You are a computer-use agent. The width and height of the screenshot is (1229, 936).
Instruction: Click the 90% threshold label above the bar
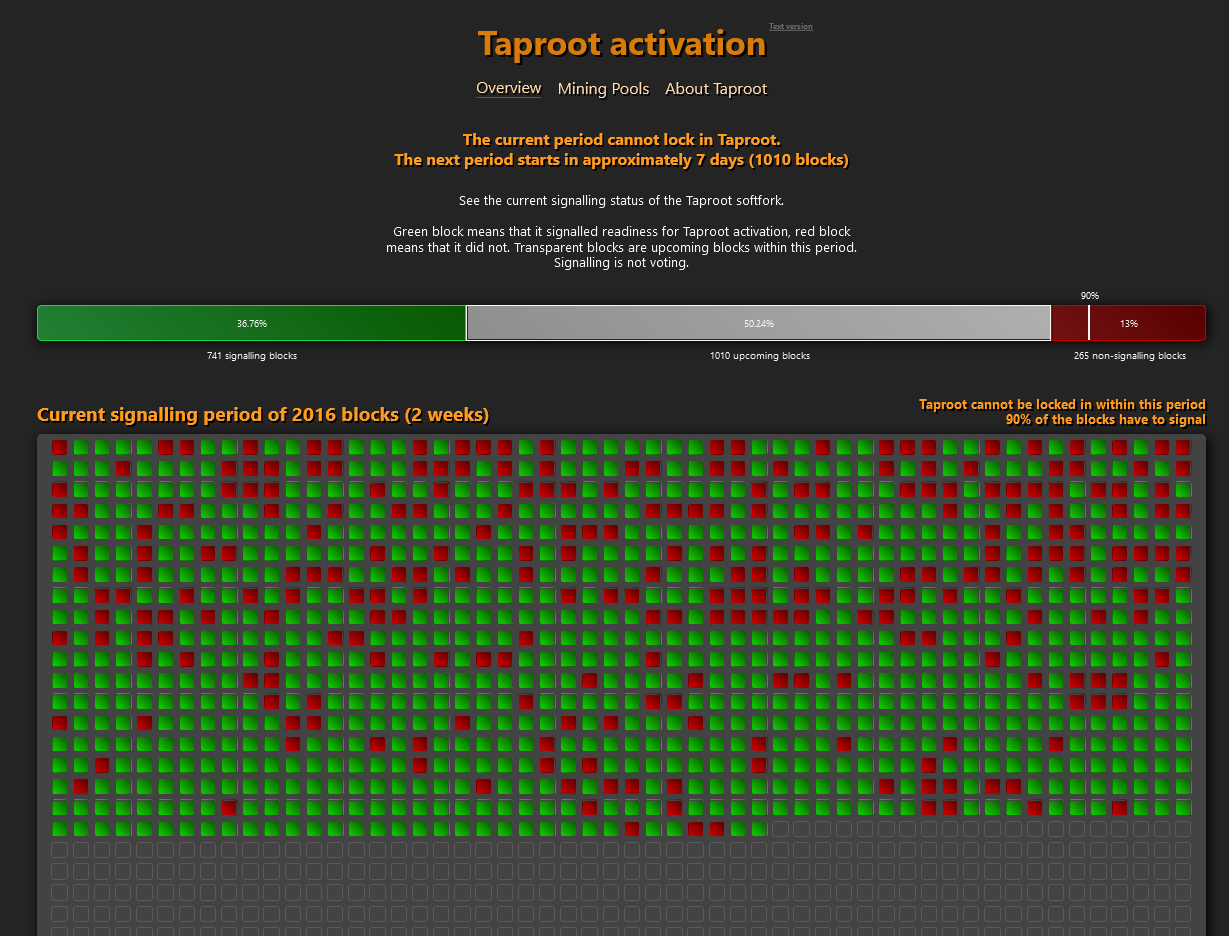coord(1090,296)
